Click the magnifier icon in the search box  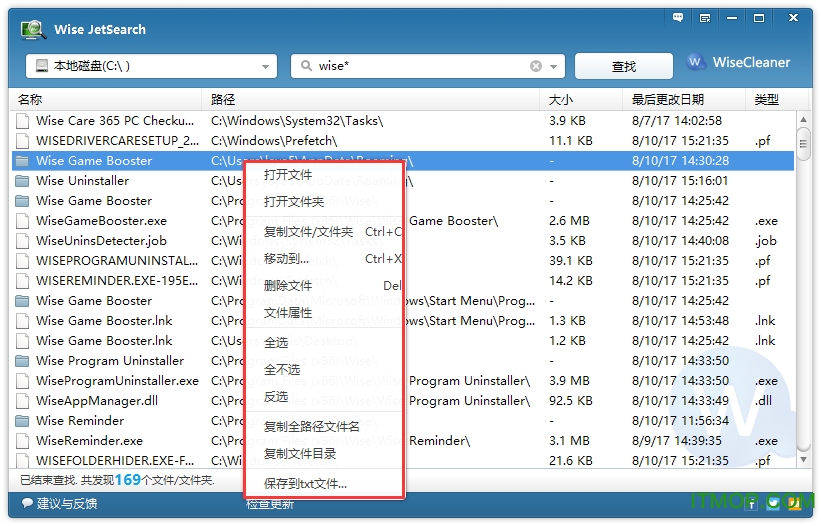[x=305, y=66]
